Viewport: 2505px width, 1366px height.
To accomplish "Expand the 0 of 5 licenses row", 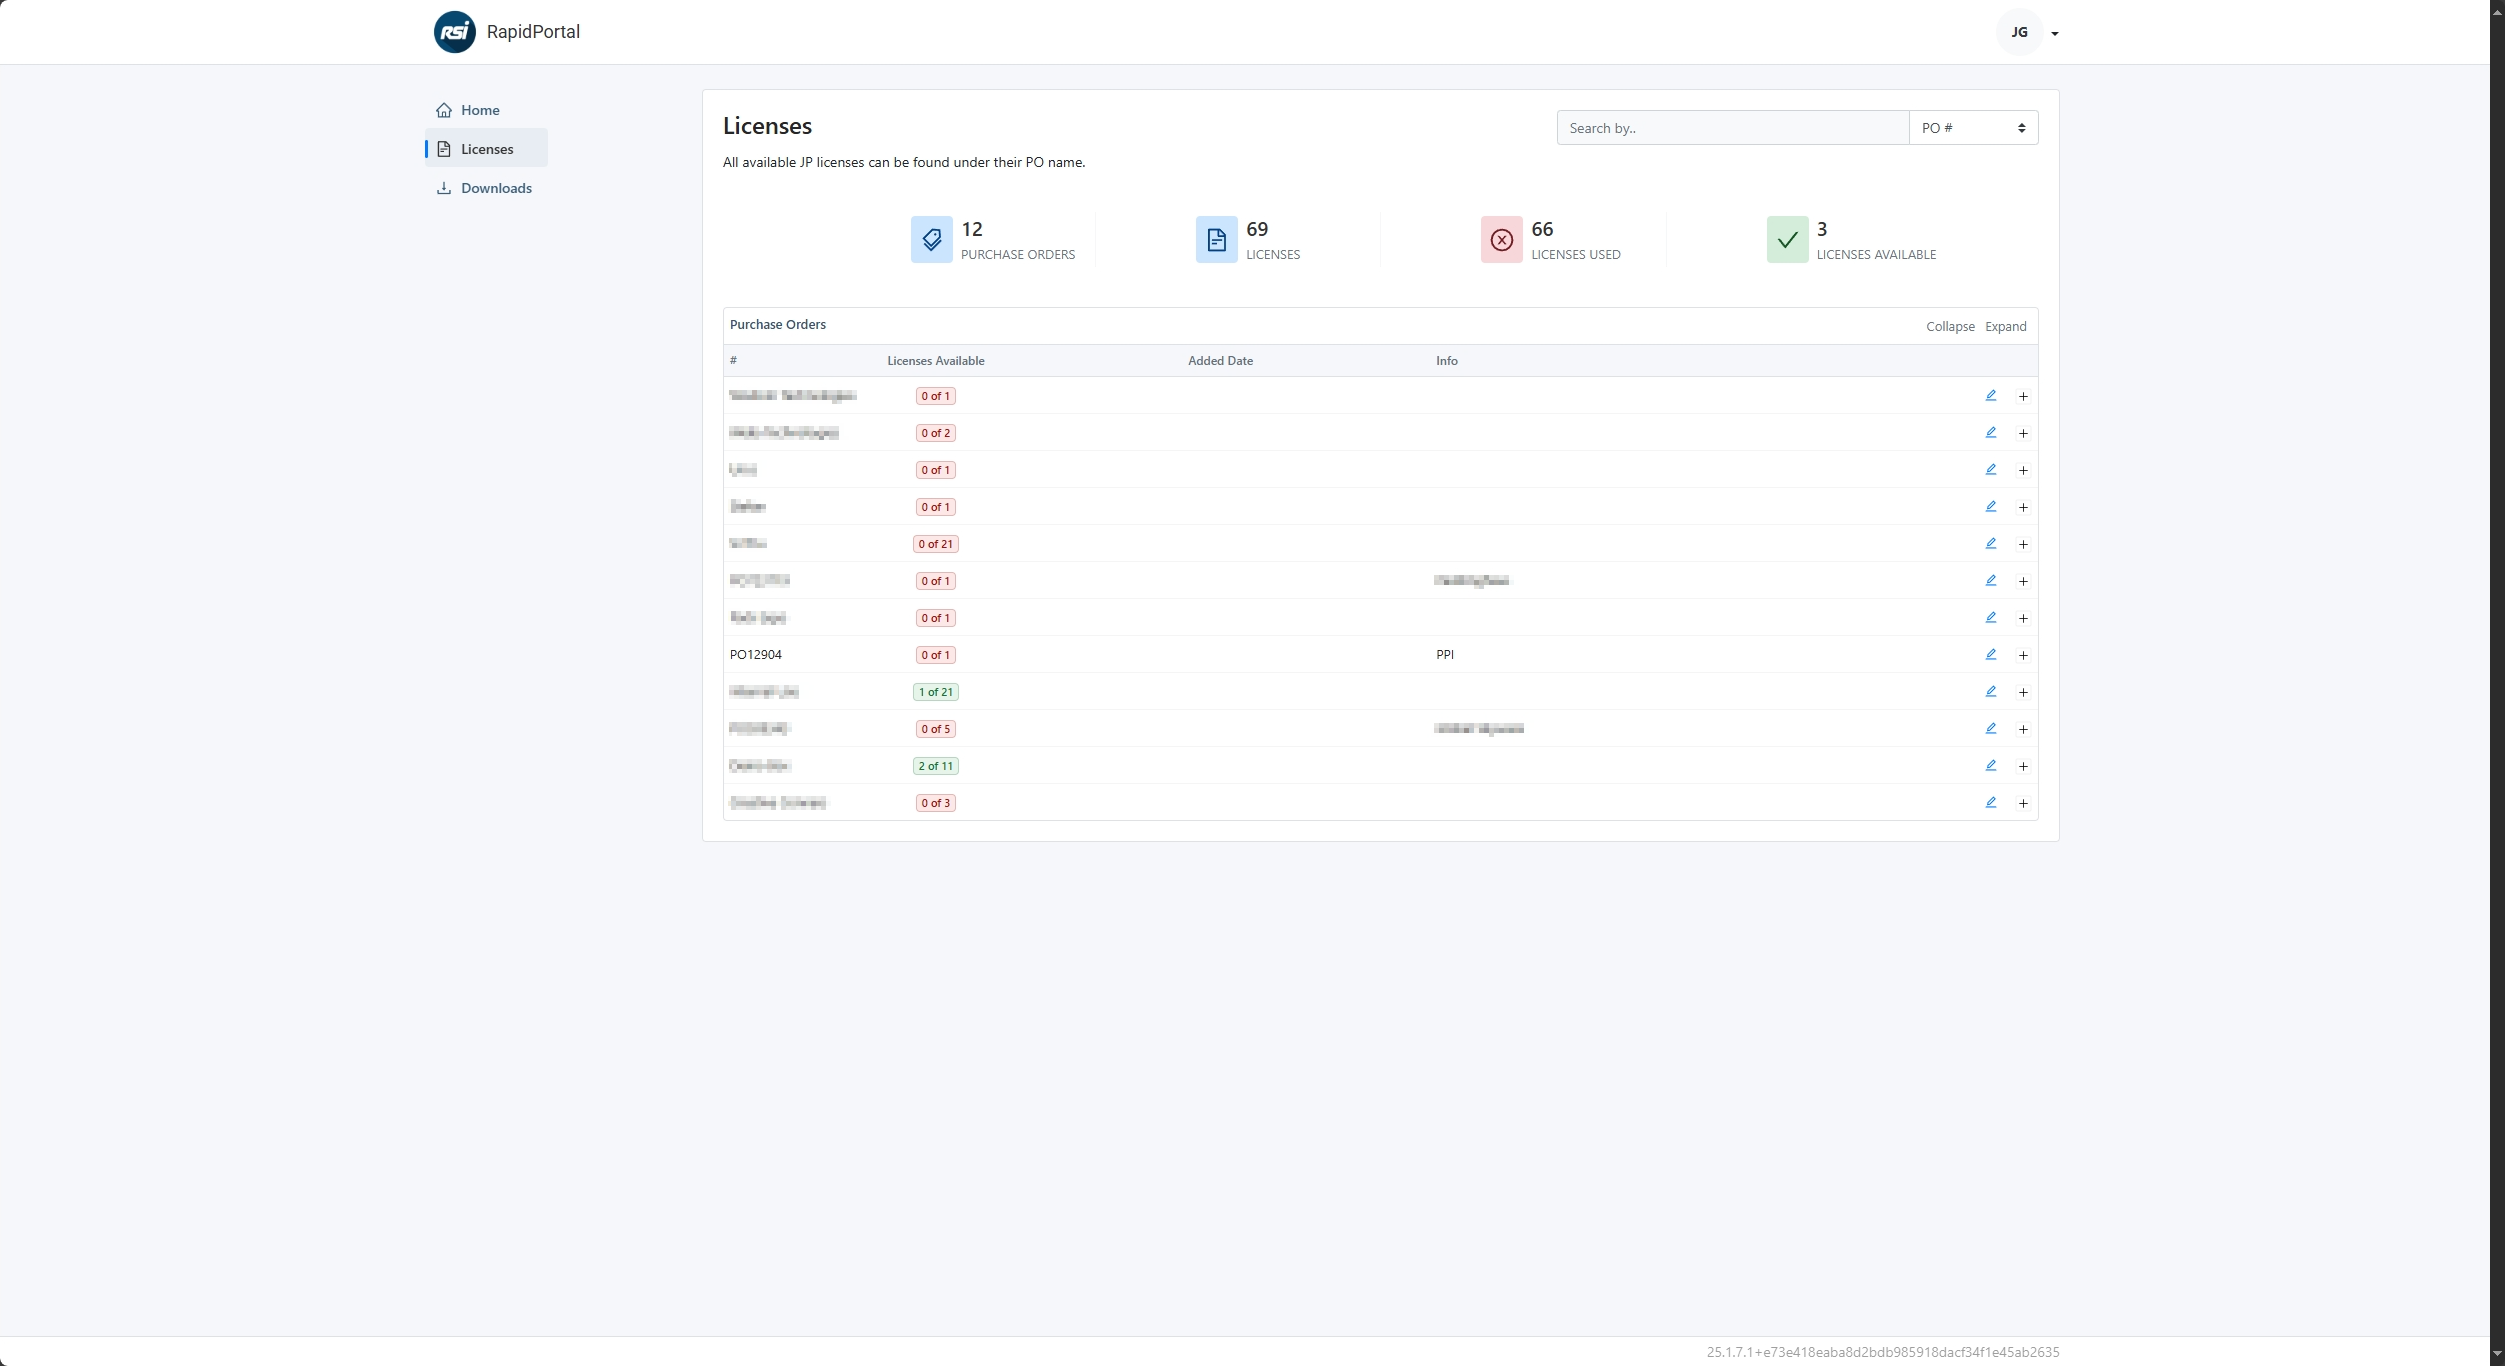I will (2022, 730).
